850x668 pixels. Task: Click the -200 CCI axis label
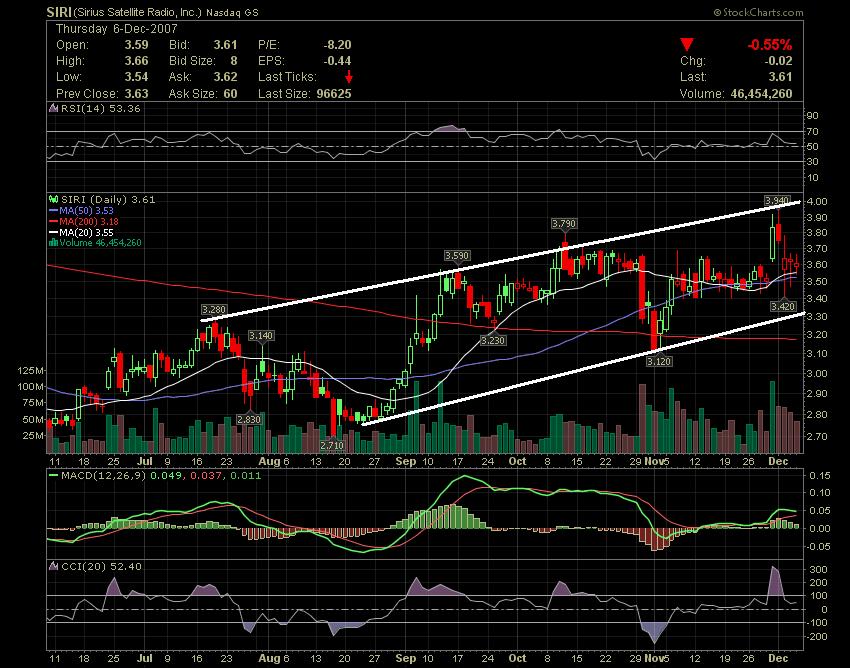pyautogui.click(x=816, y=637)
